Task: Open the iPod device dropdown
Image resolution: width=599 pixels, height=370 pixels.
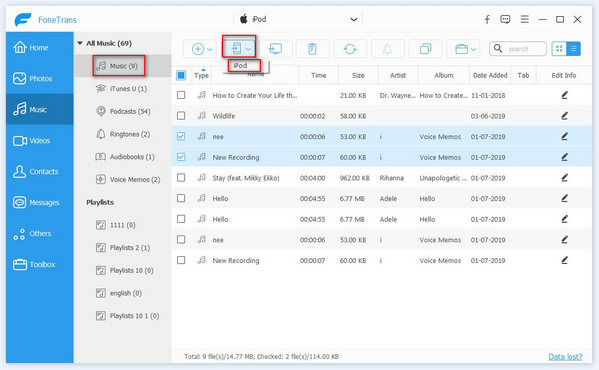Action: [354, 19]
